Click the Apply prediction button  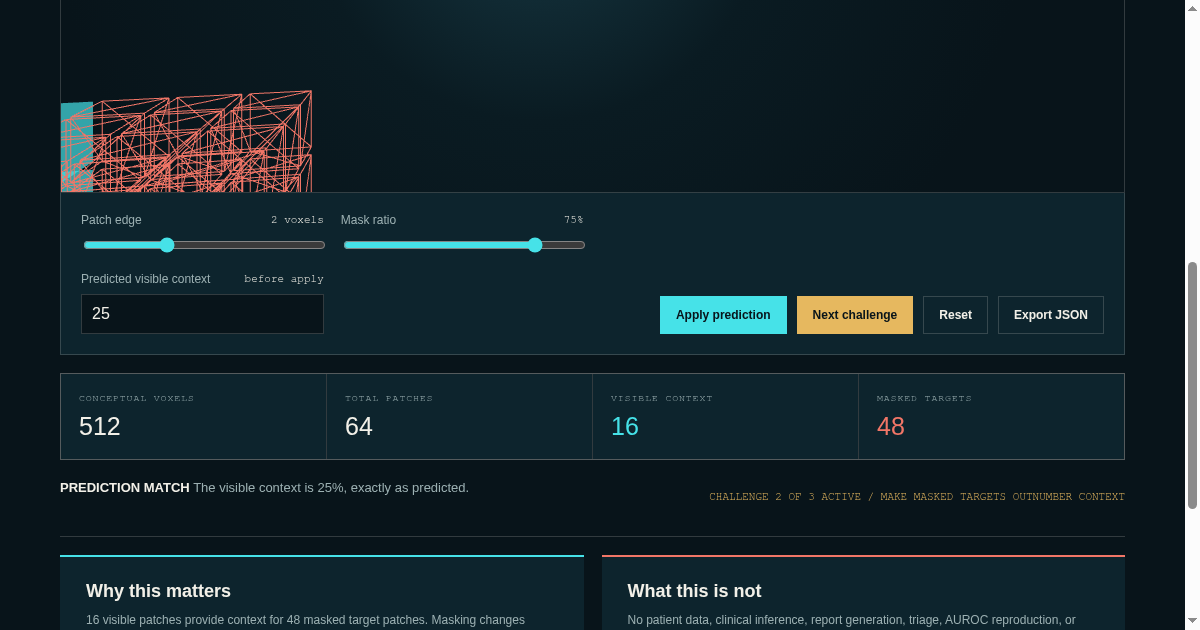click(x=723, y=315)
